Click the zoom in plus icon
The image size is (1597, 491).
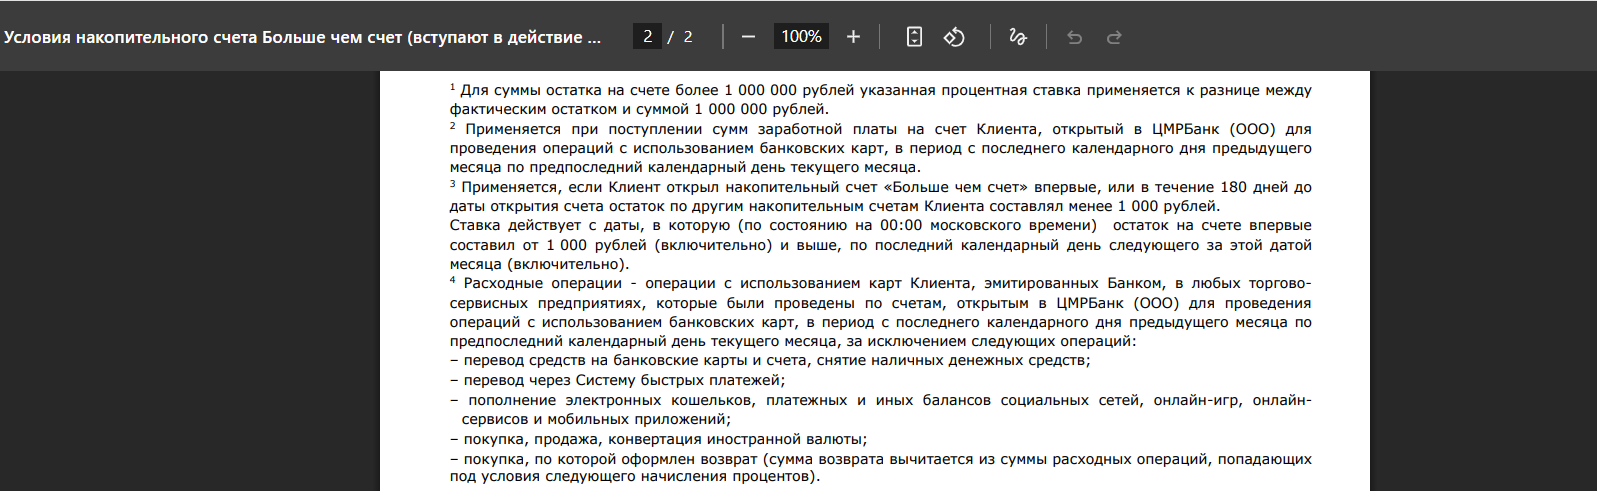(x=853, y=37)
